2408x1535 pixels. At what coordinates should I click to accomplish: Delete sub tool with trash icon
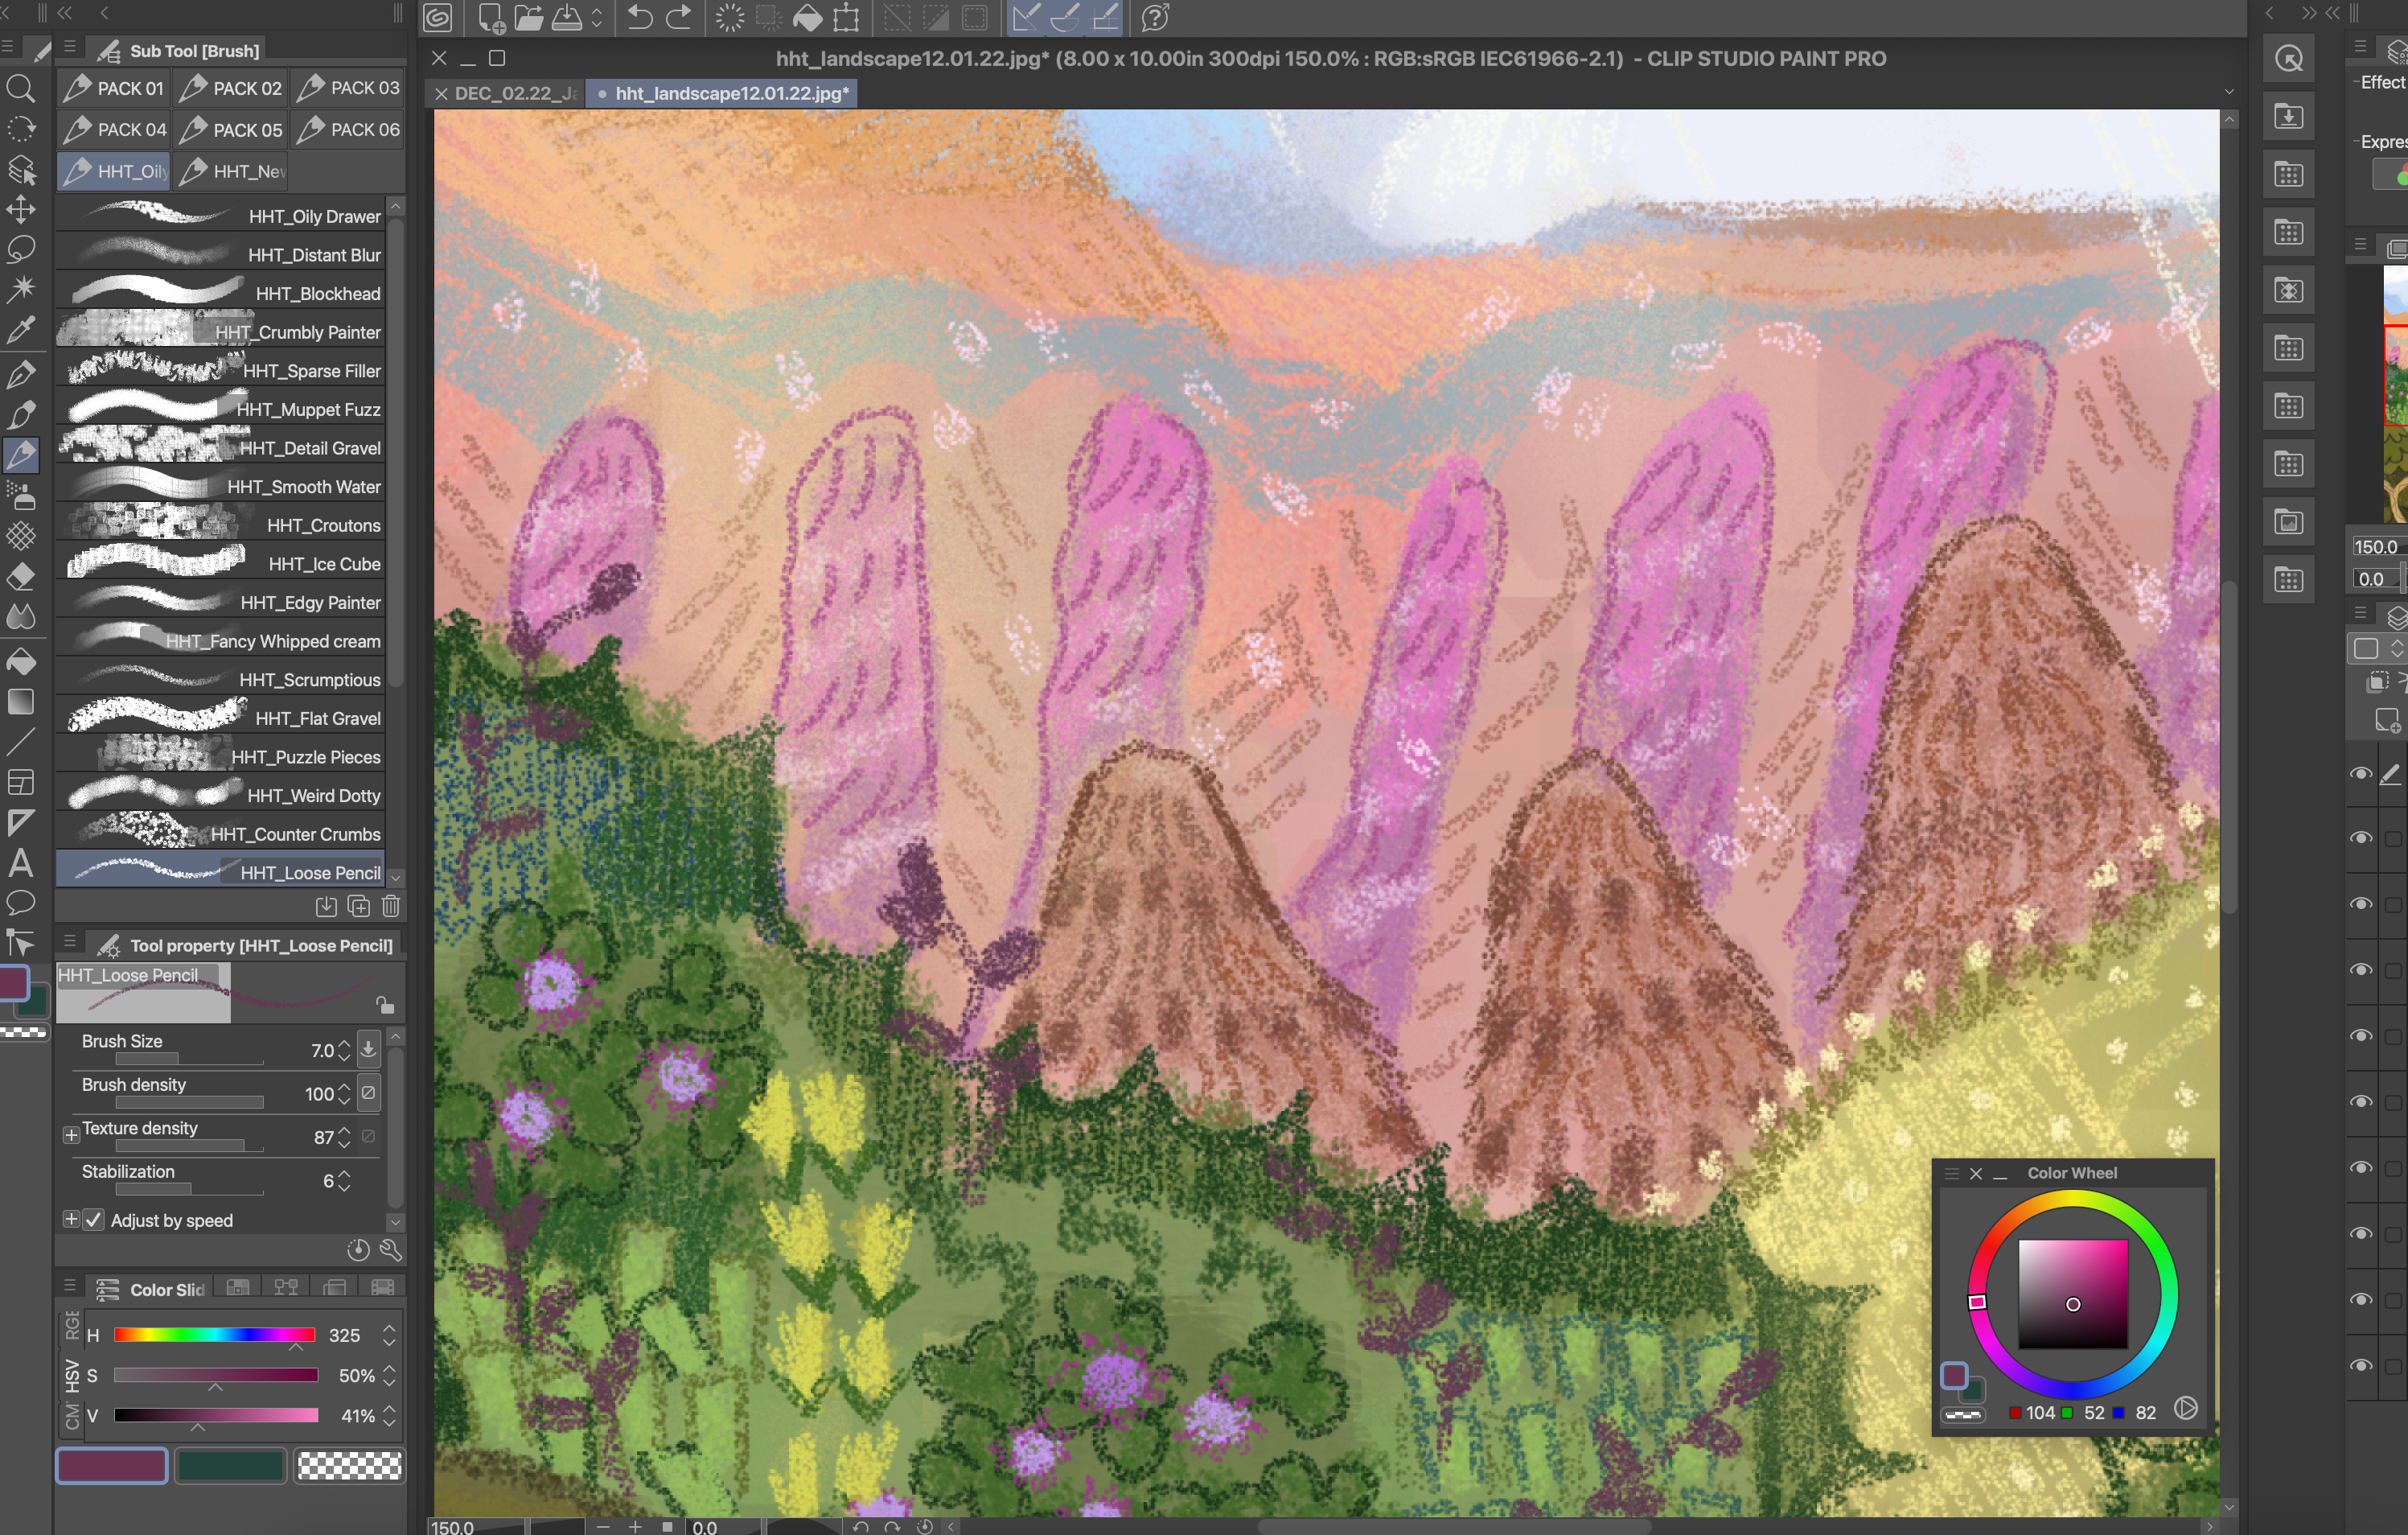pyautogui.click(x=391, y=906)
